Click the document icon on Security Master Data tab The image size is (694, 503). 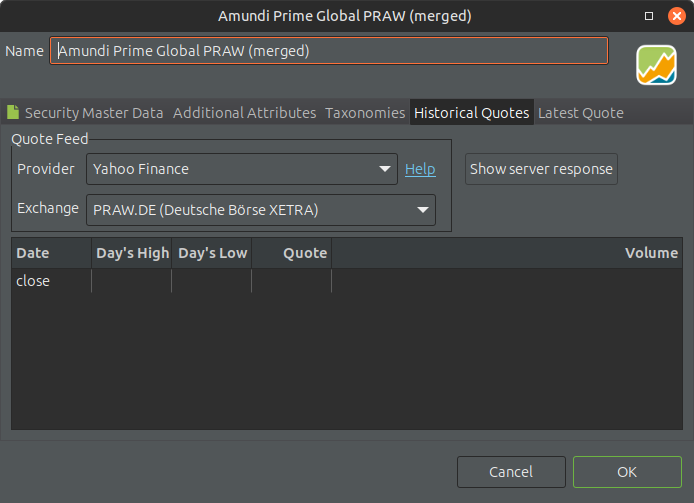(x=14, y=113)
